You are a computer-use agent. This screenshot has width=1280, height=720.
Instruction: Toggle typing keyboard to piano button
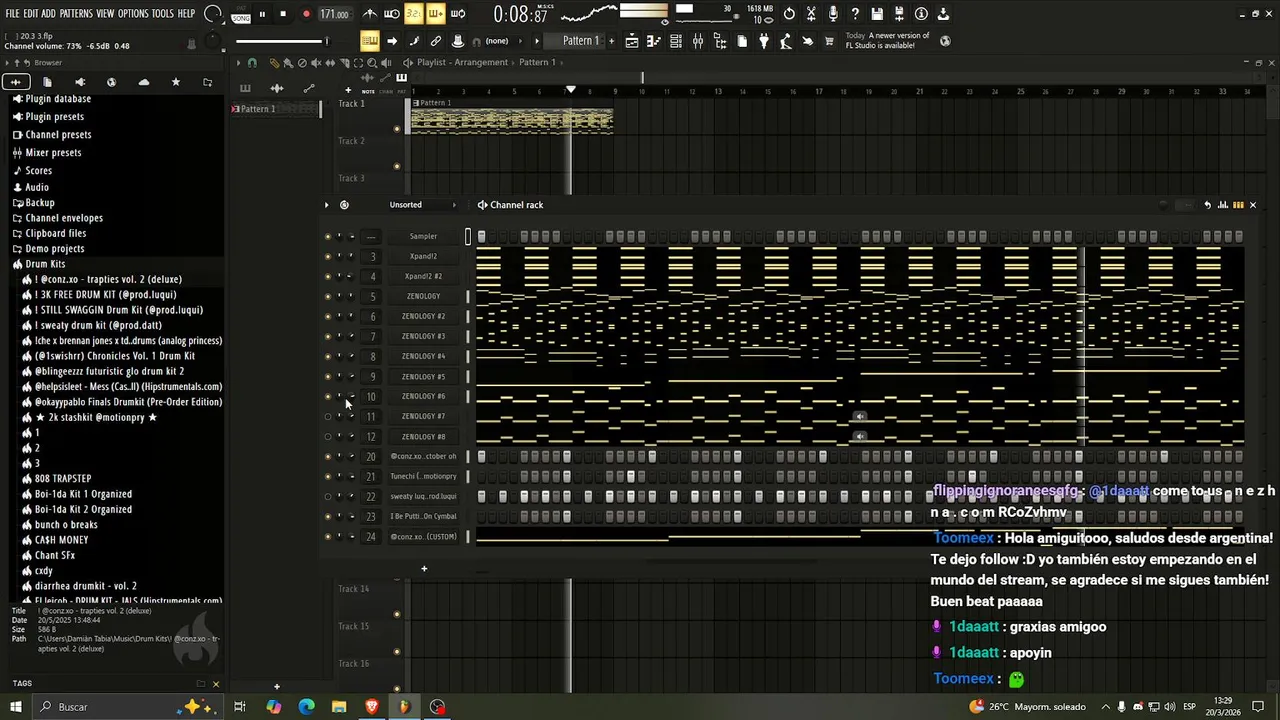click(x=370, y=41)
